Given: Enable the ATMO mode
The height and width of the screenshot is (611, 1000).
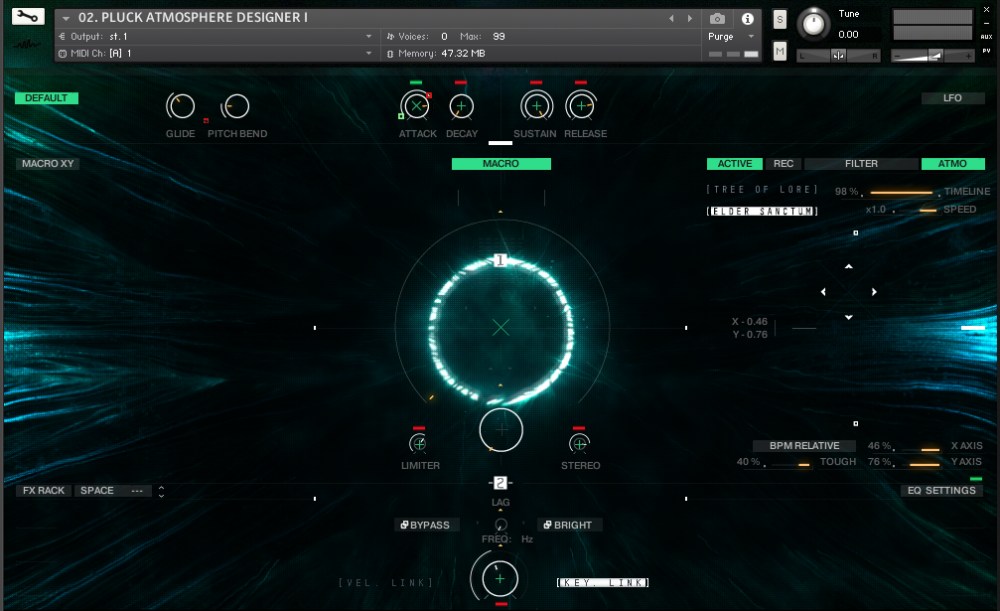Looking at the screenshot, I should [x=952, y=163].
